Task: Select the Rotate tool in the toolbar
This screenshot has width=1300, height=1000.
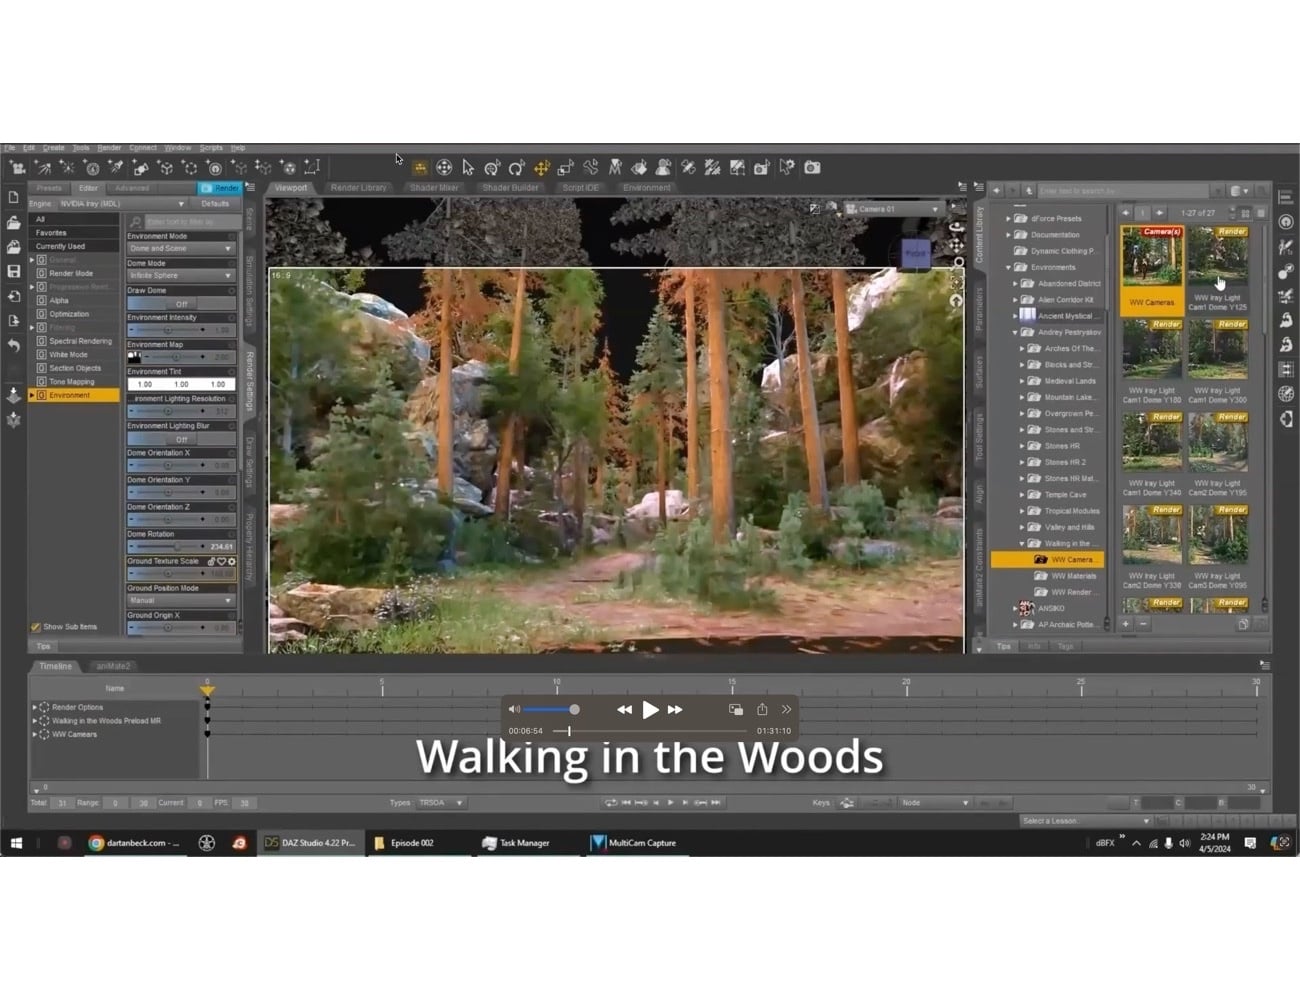Action: pos(516,167)
